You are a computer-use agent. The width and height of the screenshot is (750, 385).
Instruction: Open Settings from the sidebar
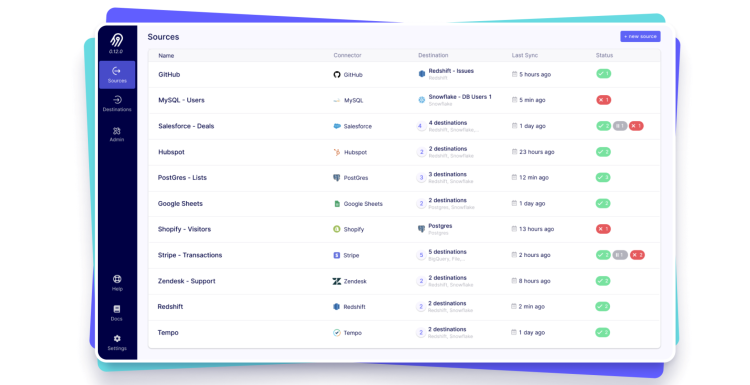tap(117, 342)
